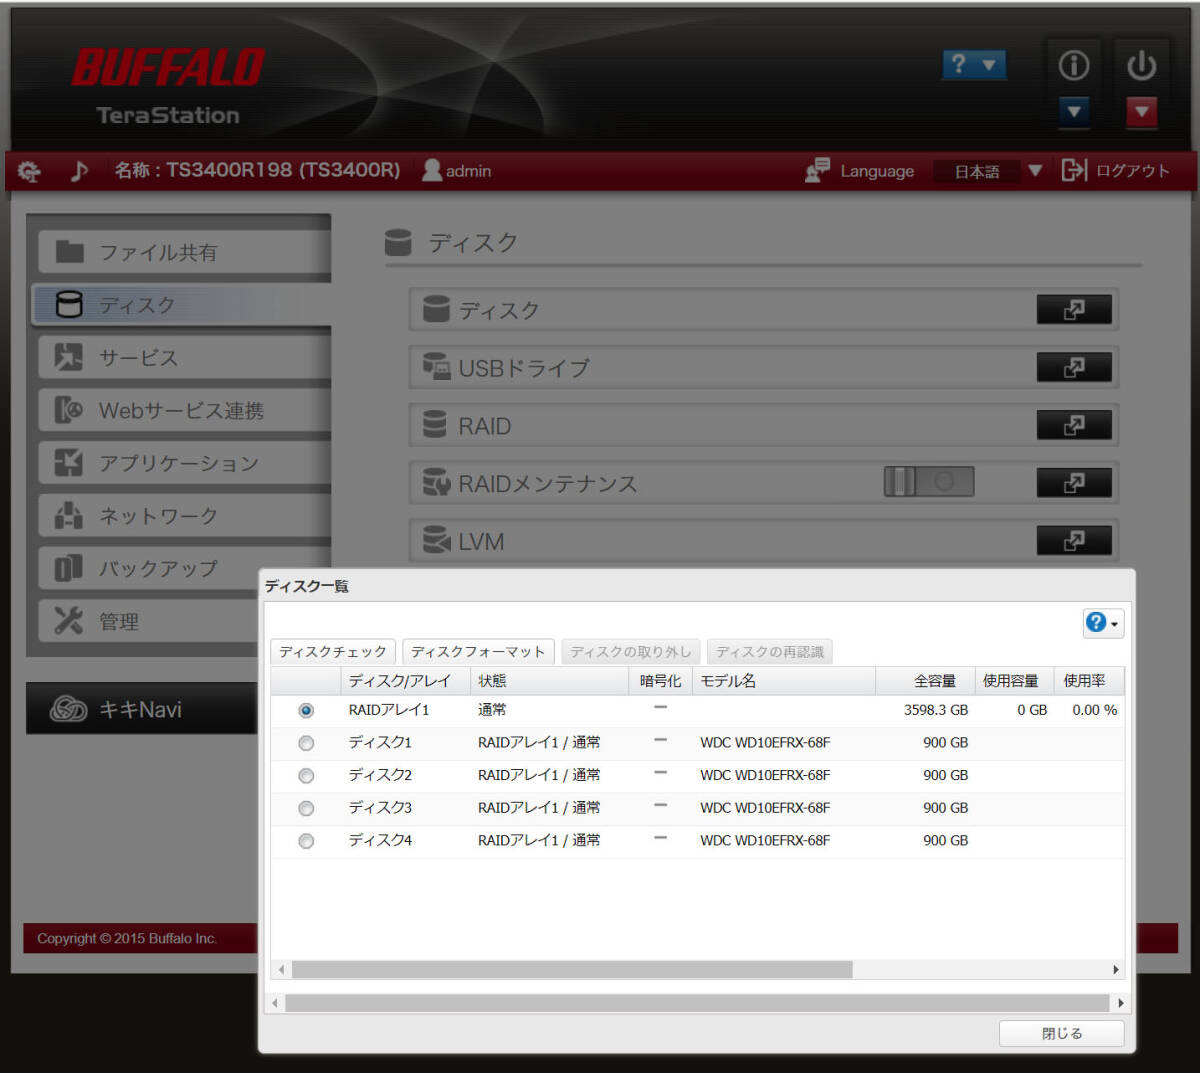Open the LVM row's popup icon
This screenshot has width=1200, height=1073.
point(1074,541)
